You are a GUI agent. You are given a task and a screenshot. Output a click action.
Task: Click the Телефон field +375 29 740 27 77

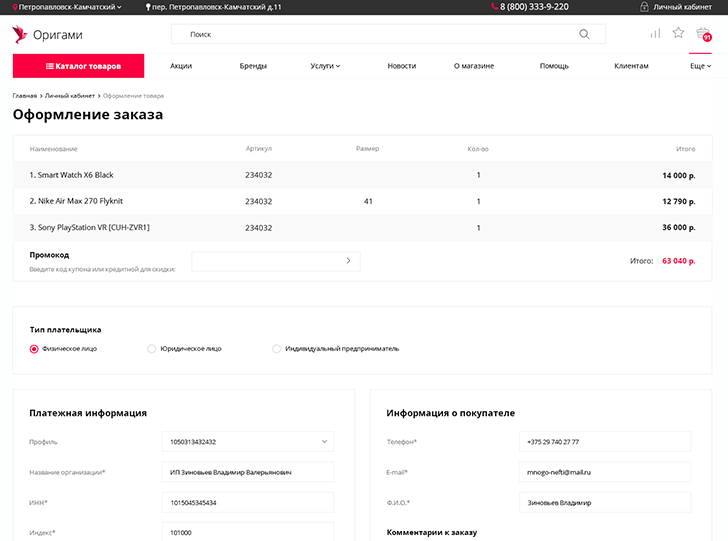tap(605, 442)
